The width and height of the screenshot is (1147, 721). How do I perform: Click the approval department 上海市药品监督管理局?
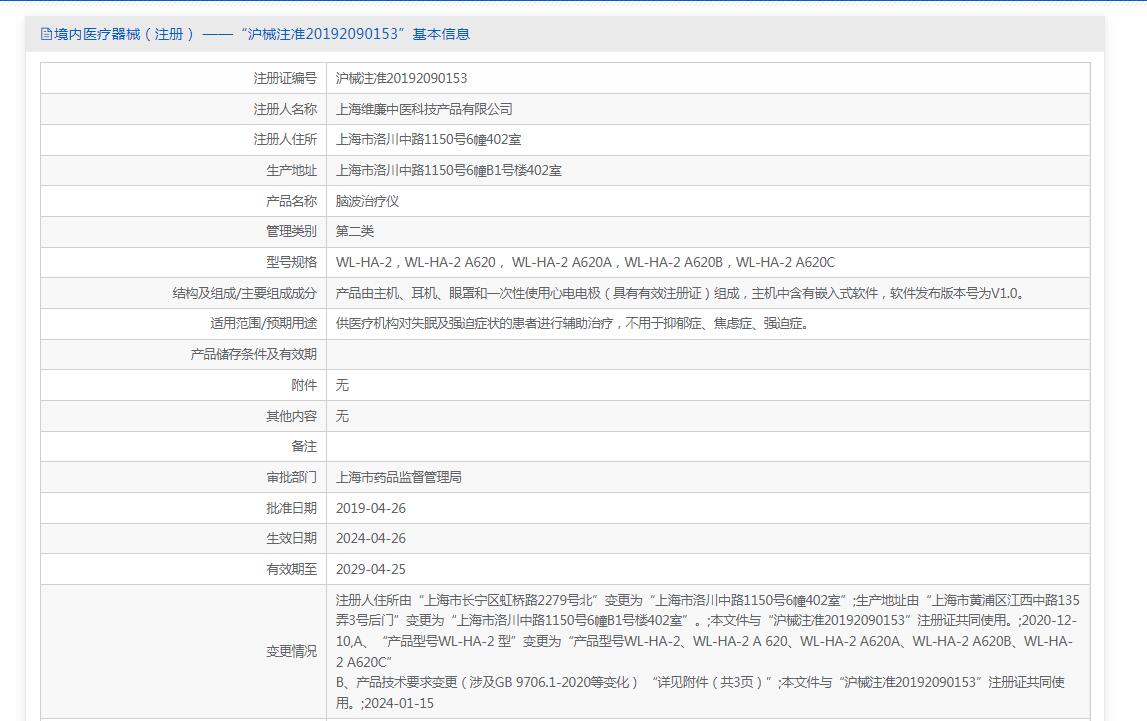click(x=398, y=477)
